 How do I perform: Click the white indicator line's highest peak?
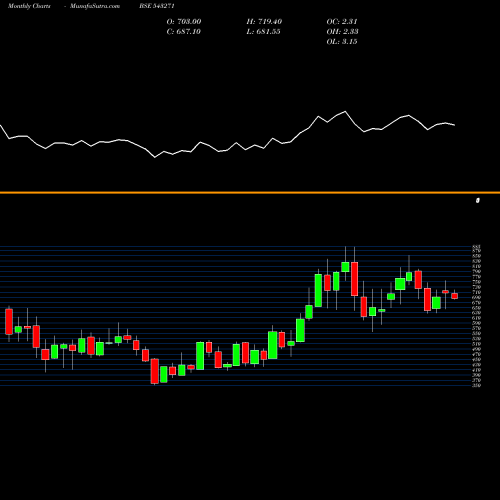click(x=345, y=111)
